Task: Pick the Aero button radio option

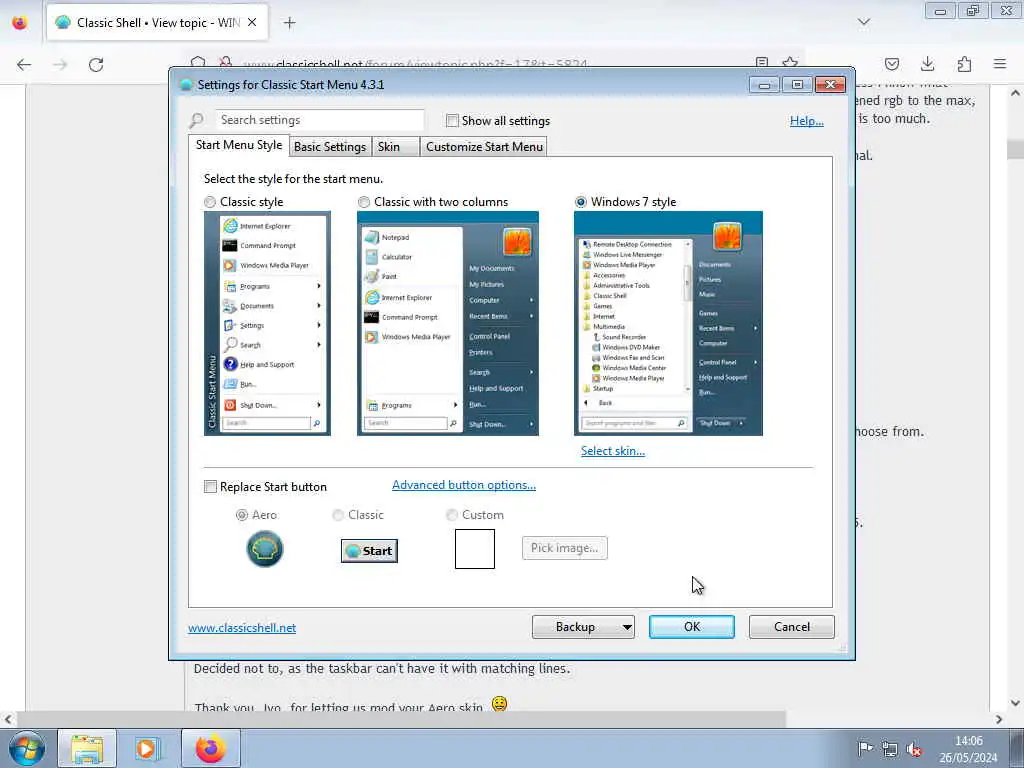Action: coord(242,515)
